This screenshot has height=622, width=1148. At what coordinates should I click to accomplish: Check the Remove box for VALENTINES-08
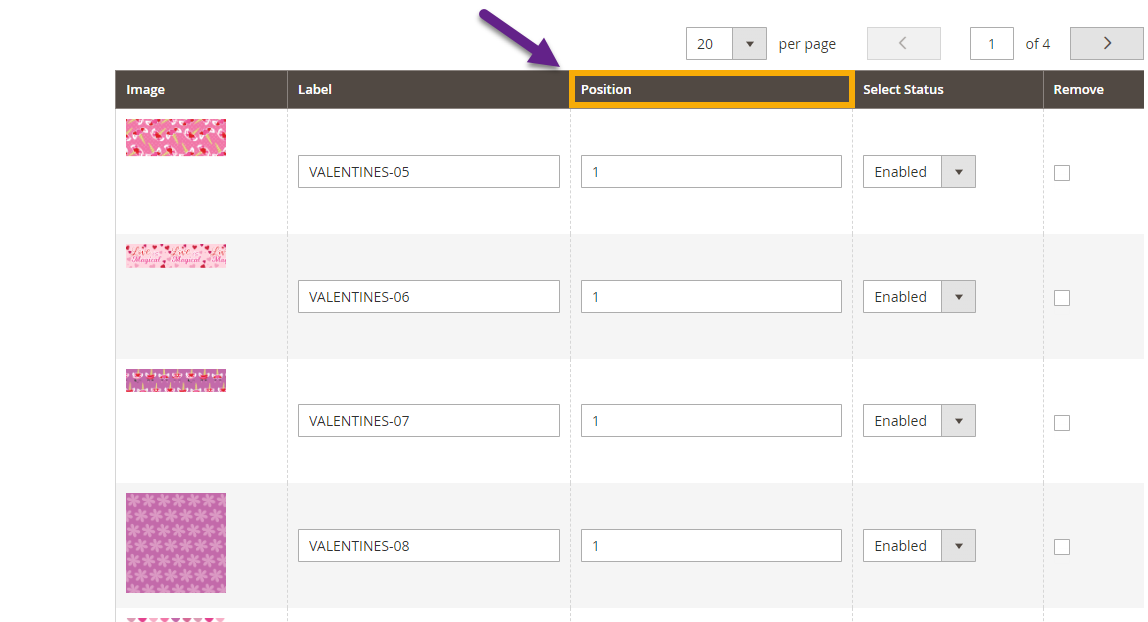pyautogui.click(x=1062, y=546)
